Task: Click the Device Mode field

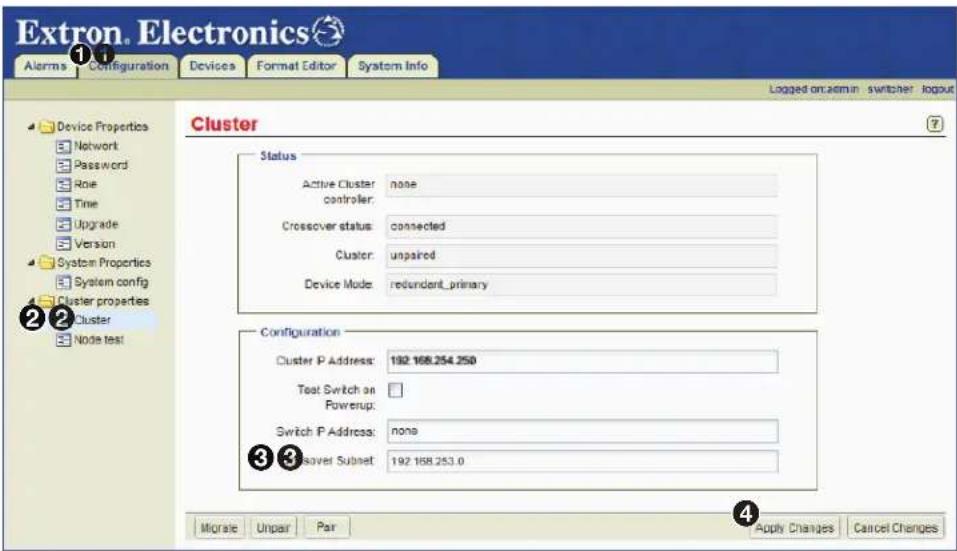Action: tap(582, 284)
